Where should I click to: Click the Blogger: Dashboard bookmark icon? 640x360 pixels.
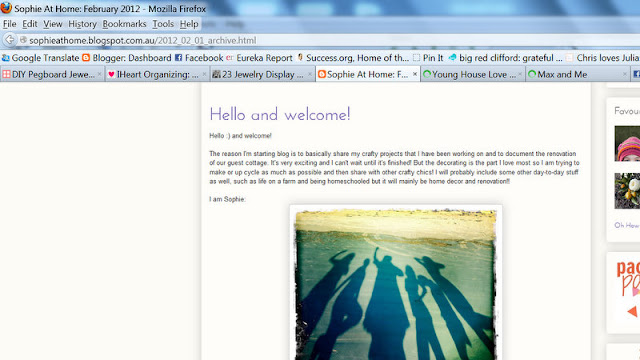tap(86, 58)
